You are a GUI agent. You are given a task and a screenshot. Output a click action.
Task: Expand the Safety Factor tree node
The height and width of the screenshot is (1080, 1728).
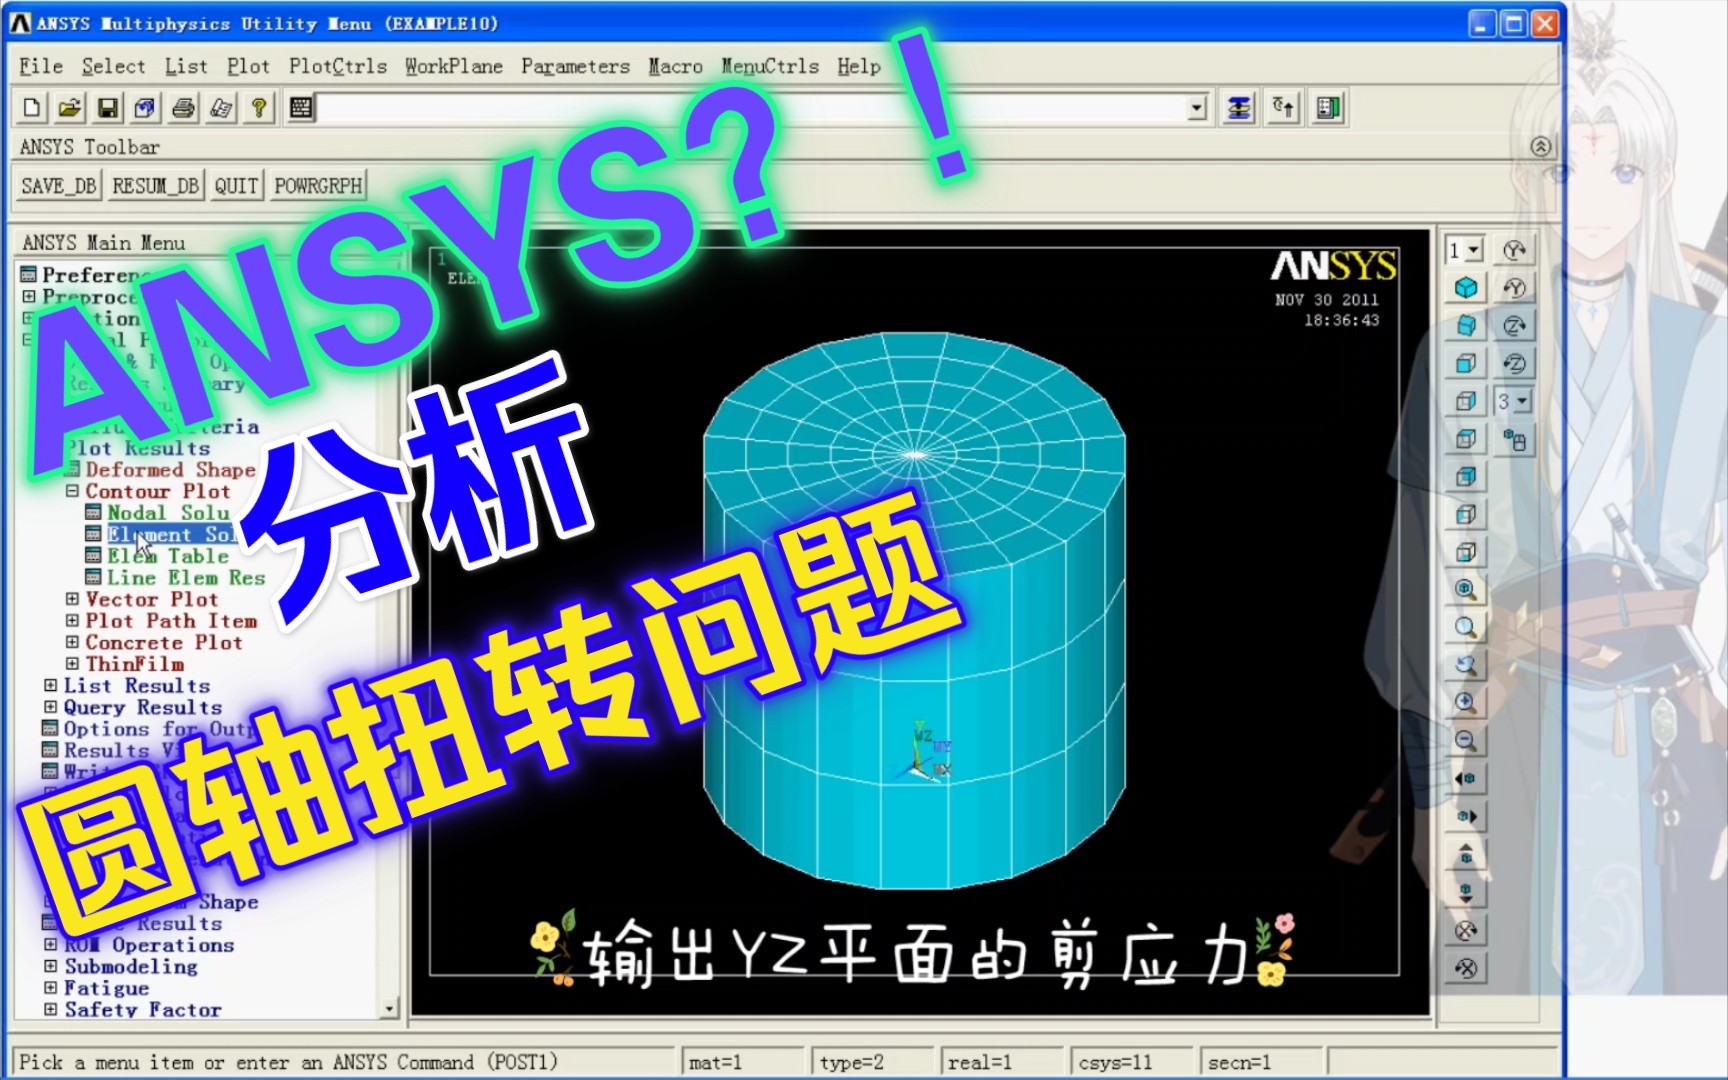click(x=50, y=1010)
